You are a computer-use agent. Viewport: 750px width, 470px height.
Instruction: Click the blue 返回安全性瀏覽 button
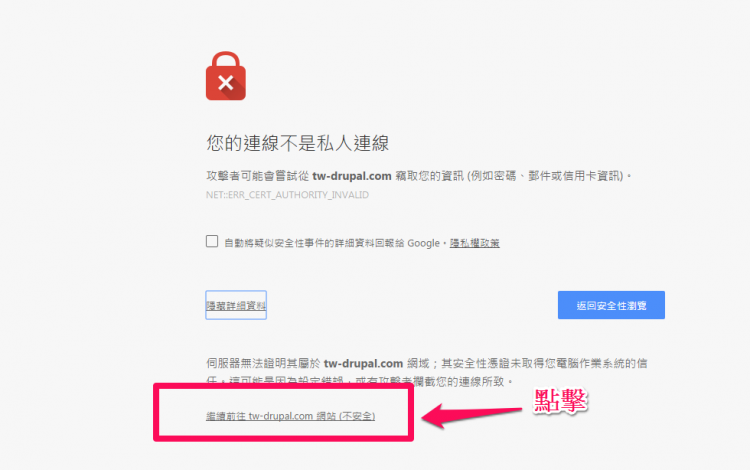coord(611,305)
